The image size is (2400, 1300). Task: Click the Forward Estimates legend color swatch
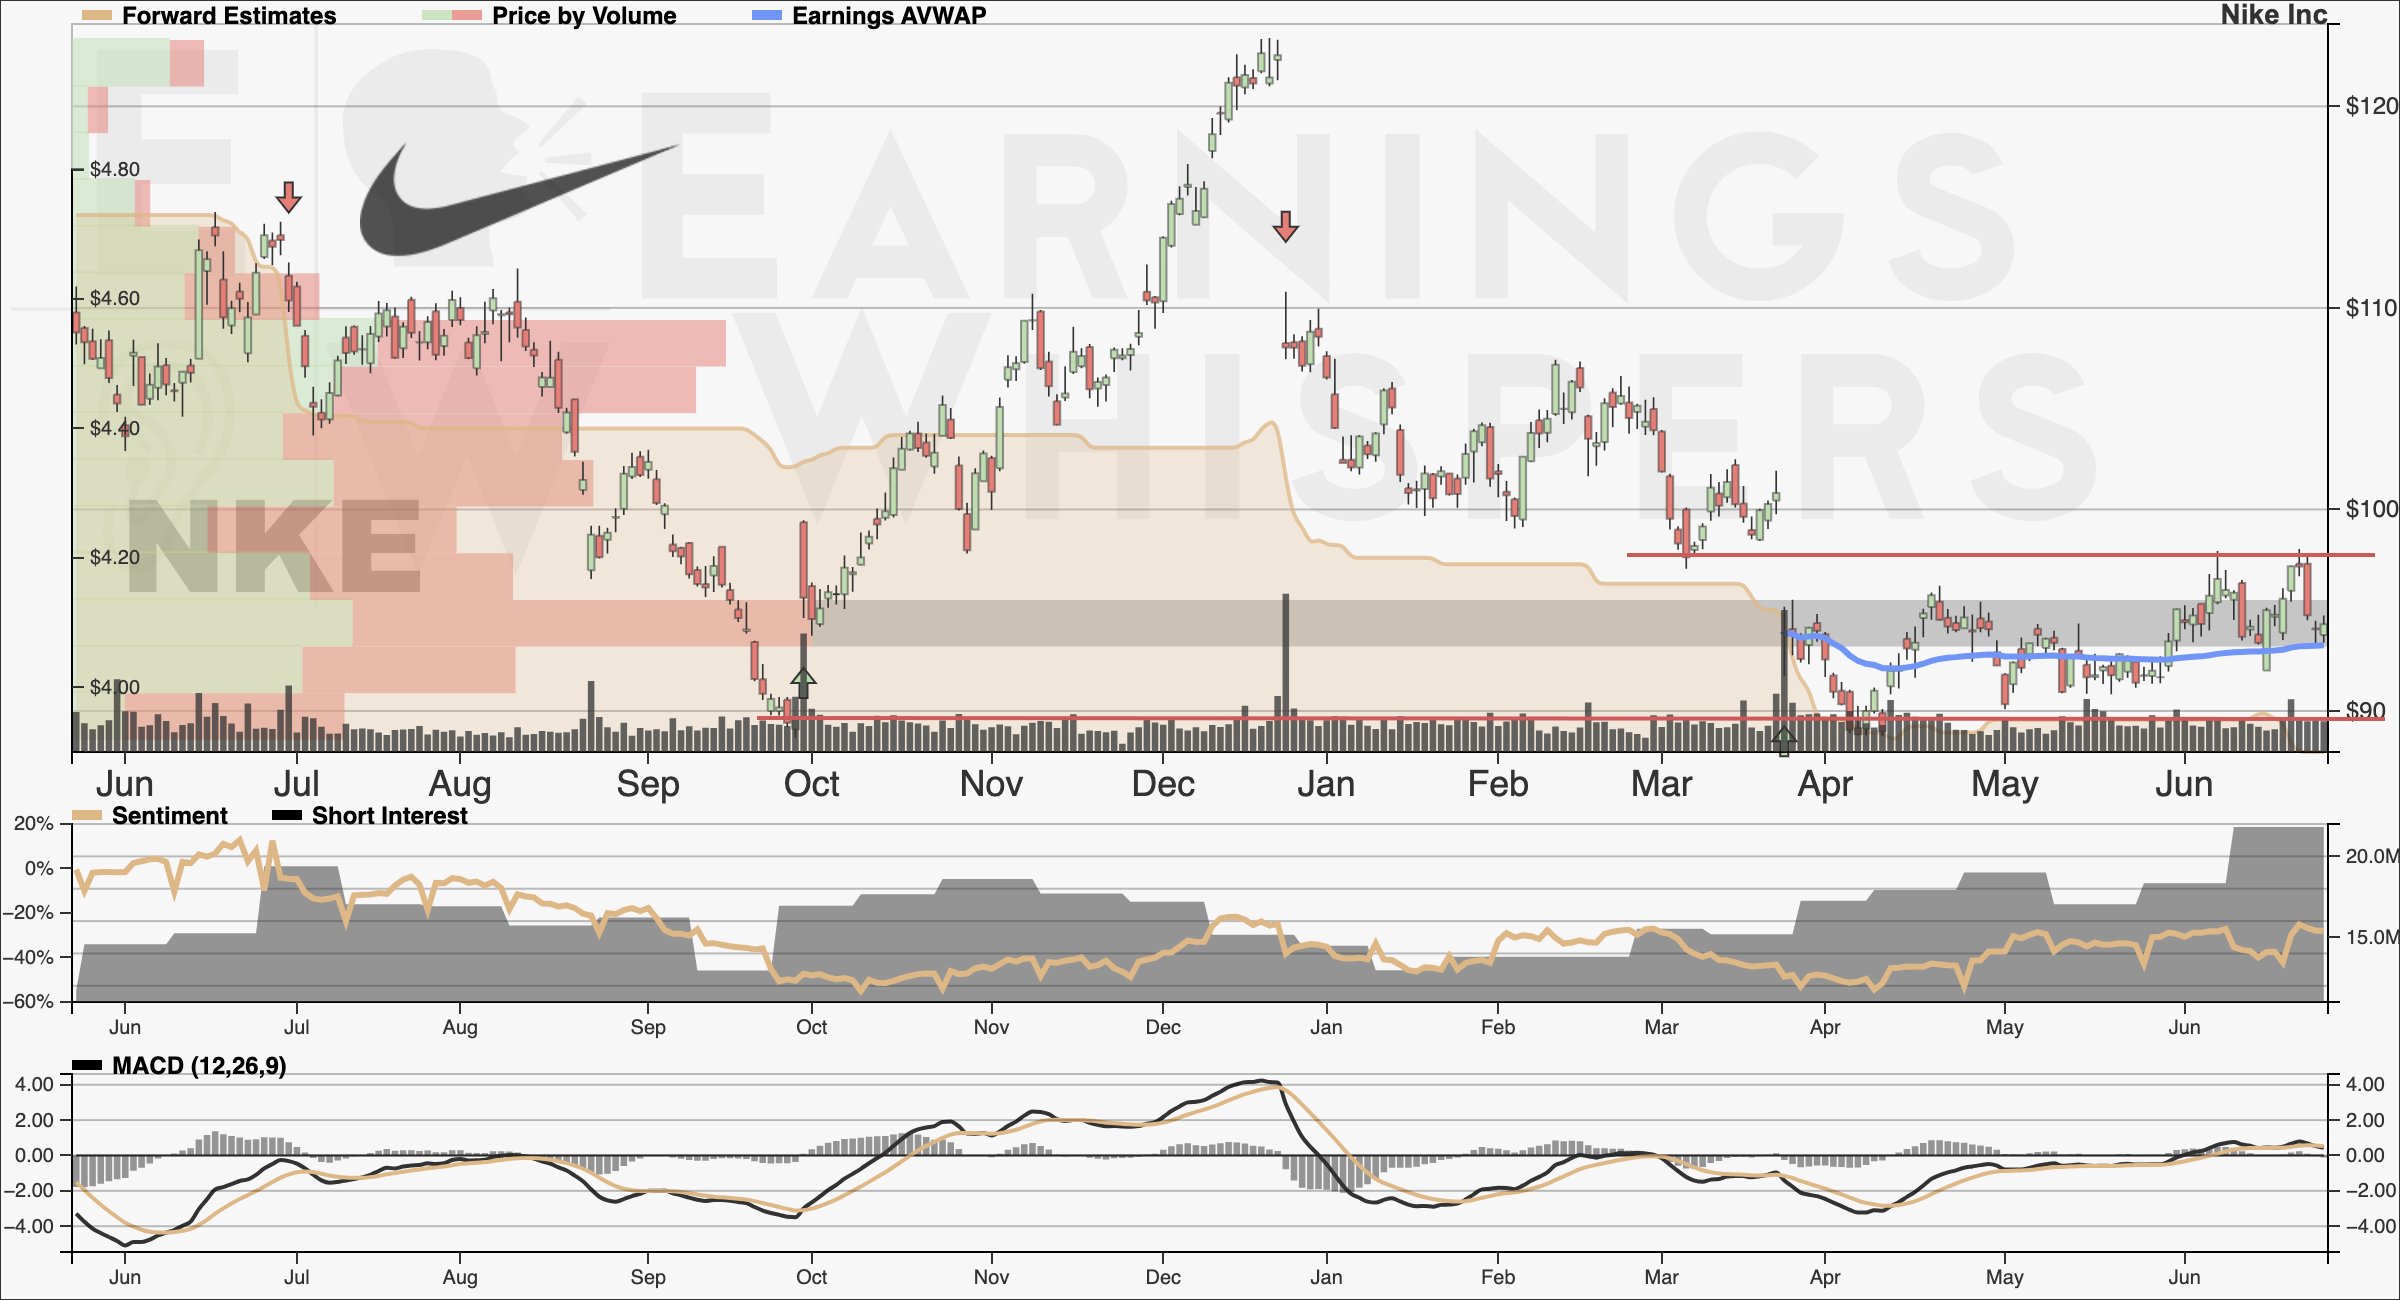[96, 16]
